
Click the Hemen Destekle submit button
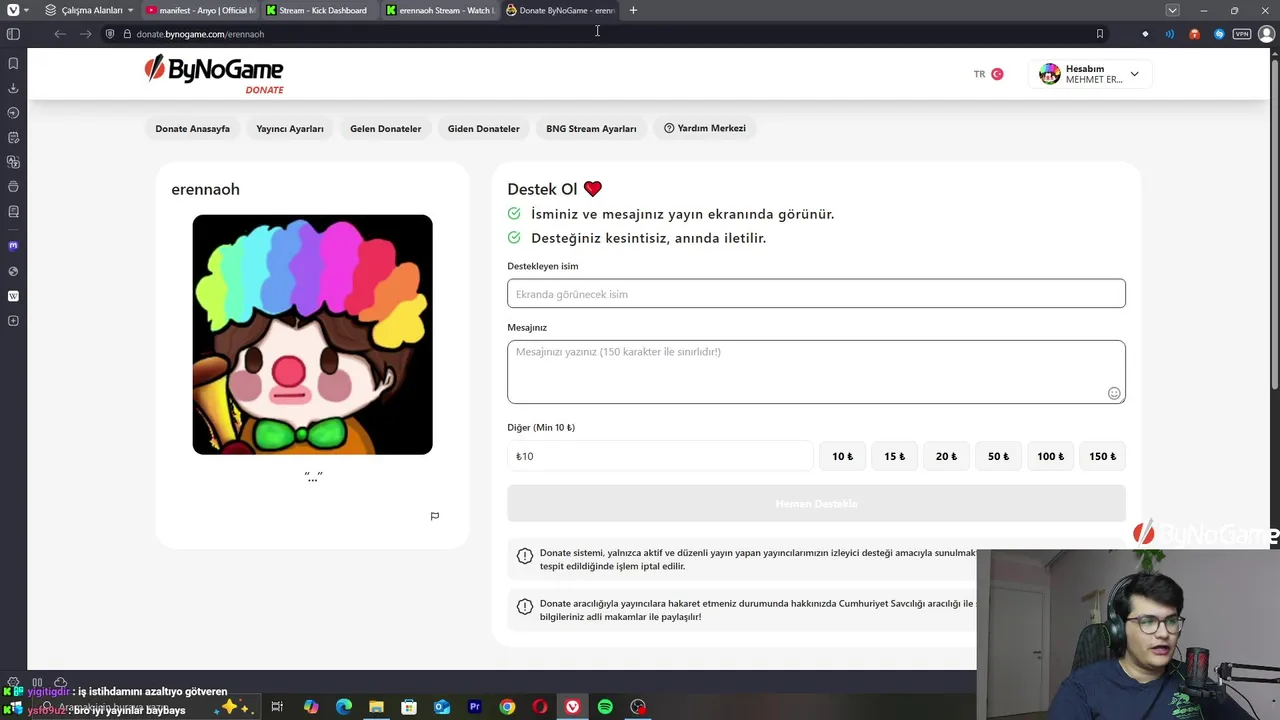(816, 503)
